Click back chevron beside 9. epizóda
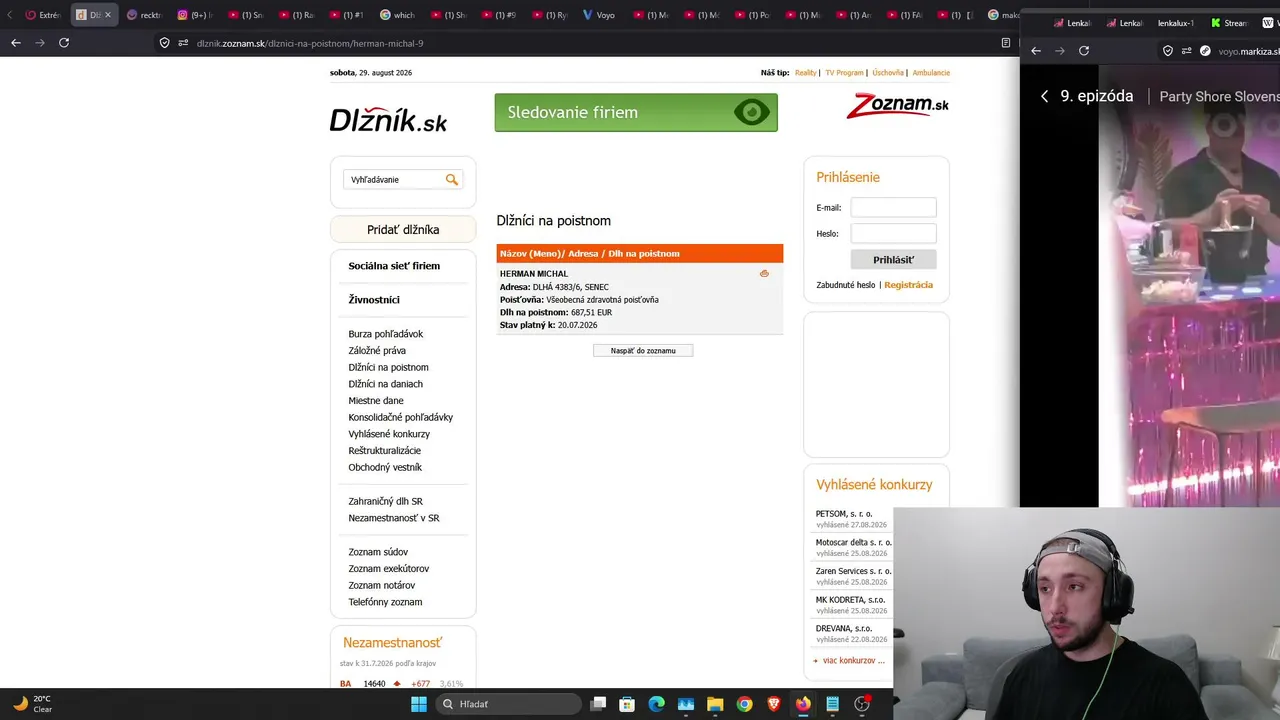 1044,96
